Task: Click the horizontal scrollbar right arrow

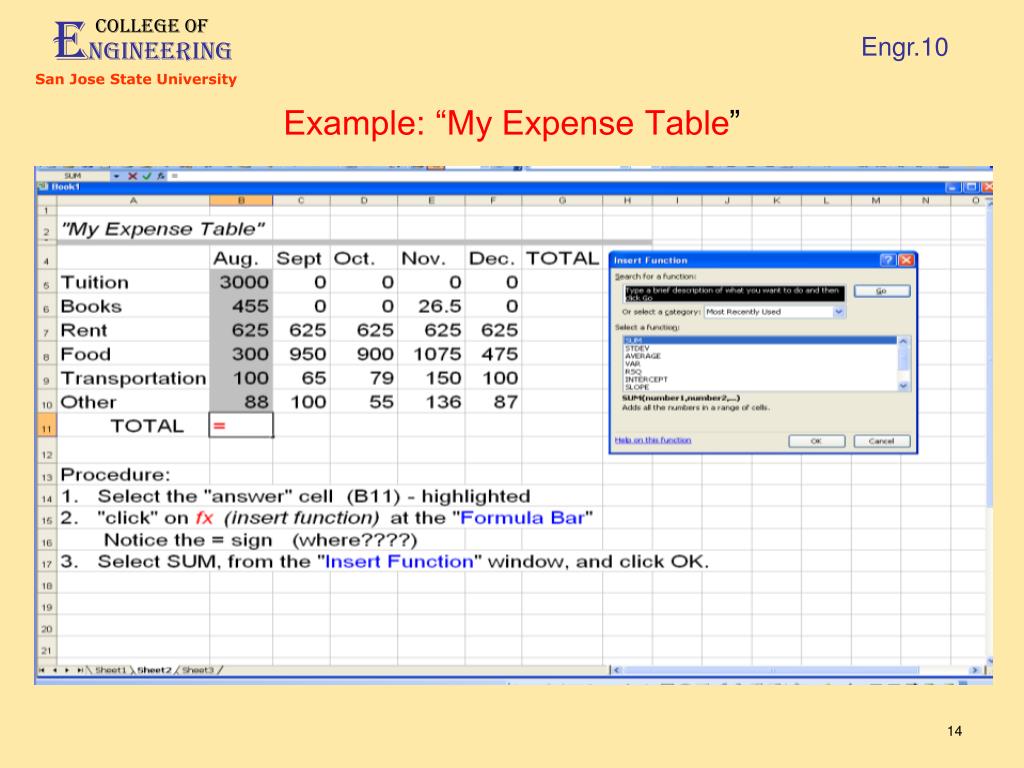Action: pyautogui.click(x=975, y=670)
